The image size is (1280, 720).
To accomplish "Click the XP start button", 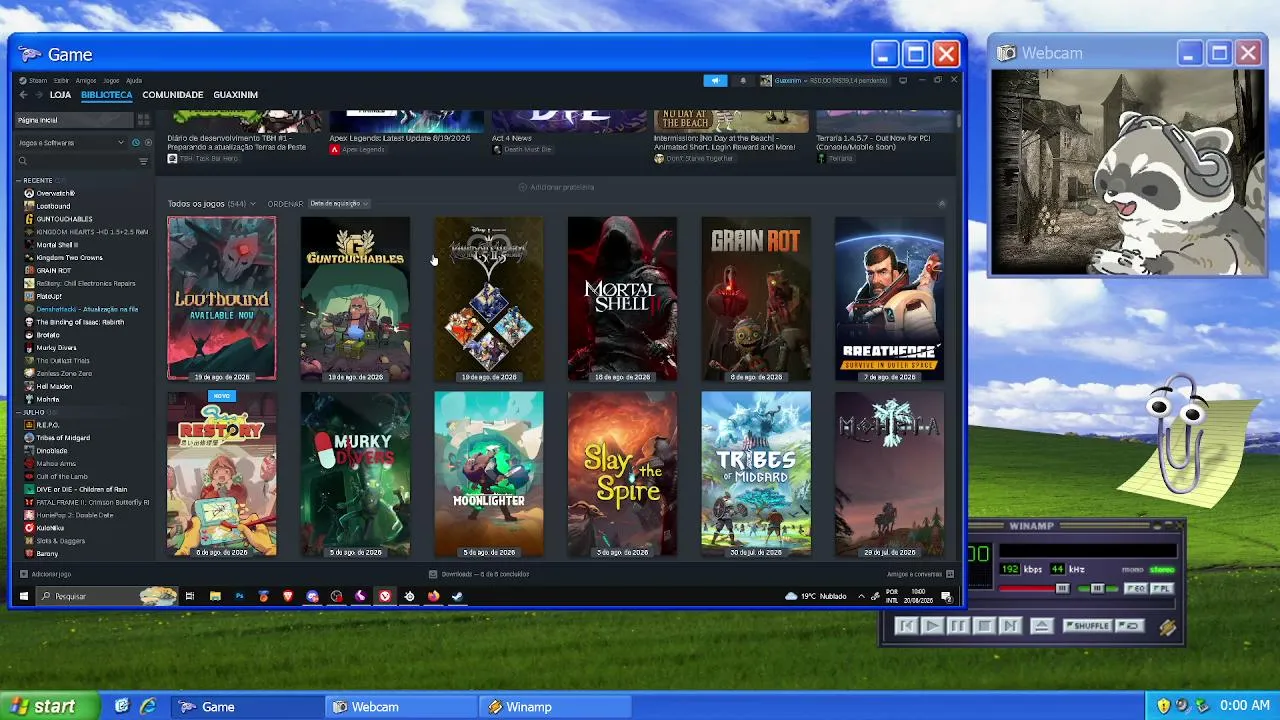I will 50,706.
